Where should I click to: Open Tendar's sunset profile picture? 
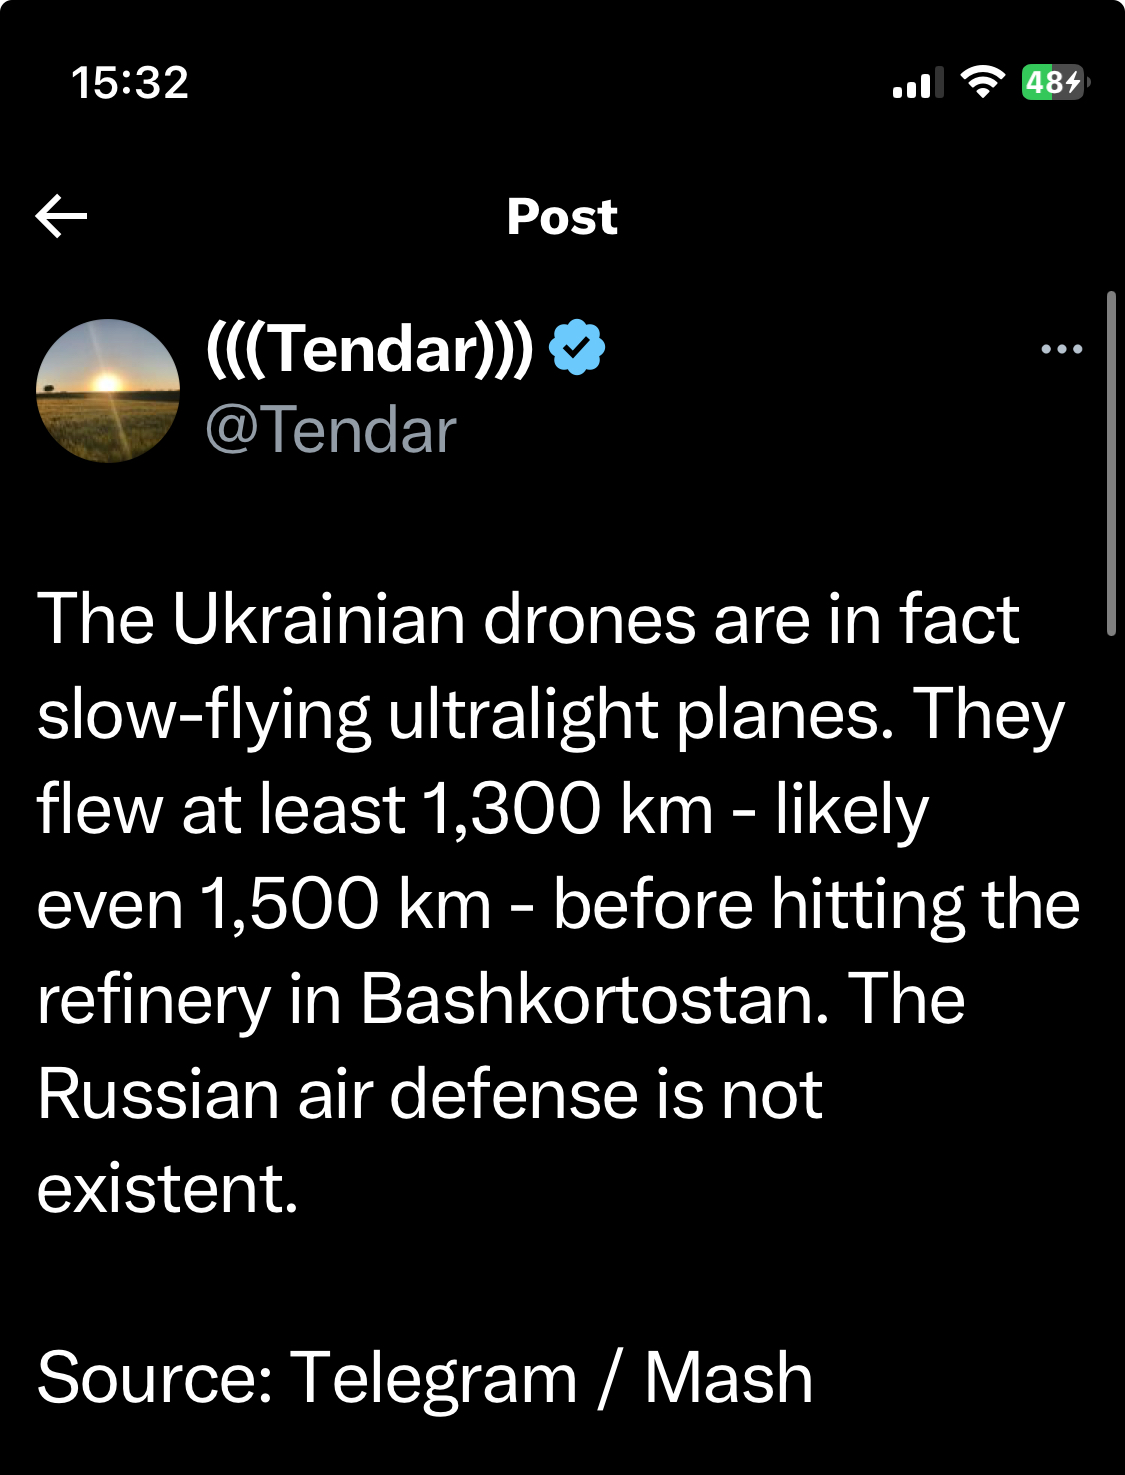pyautogui.click(x=108, y=391)
